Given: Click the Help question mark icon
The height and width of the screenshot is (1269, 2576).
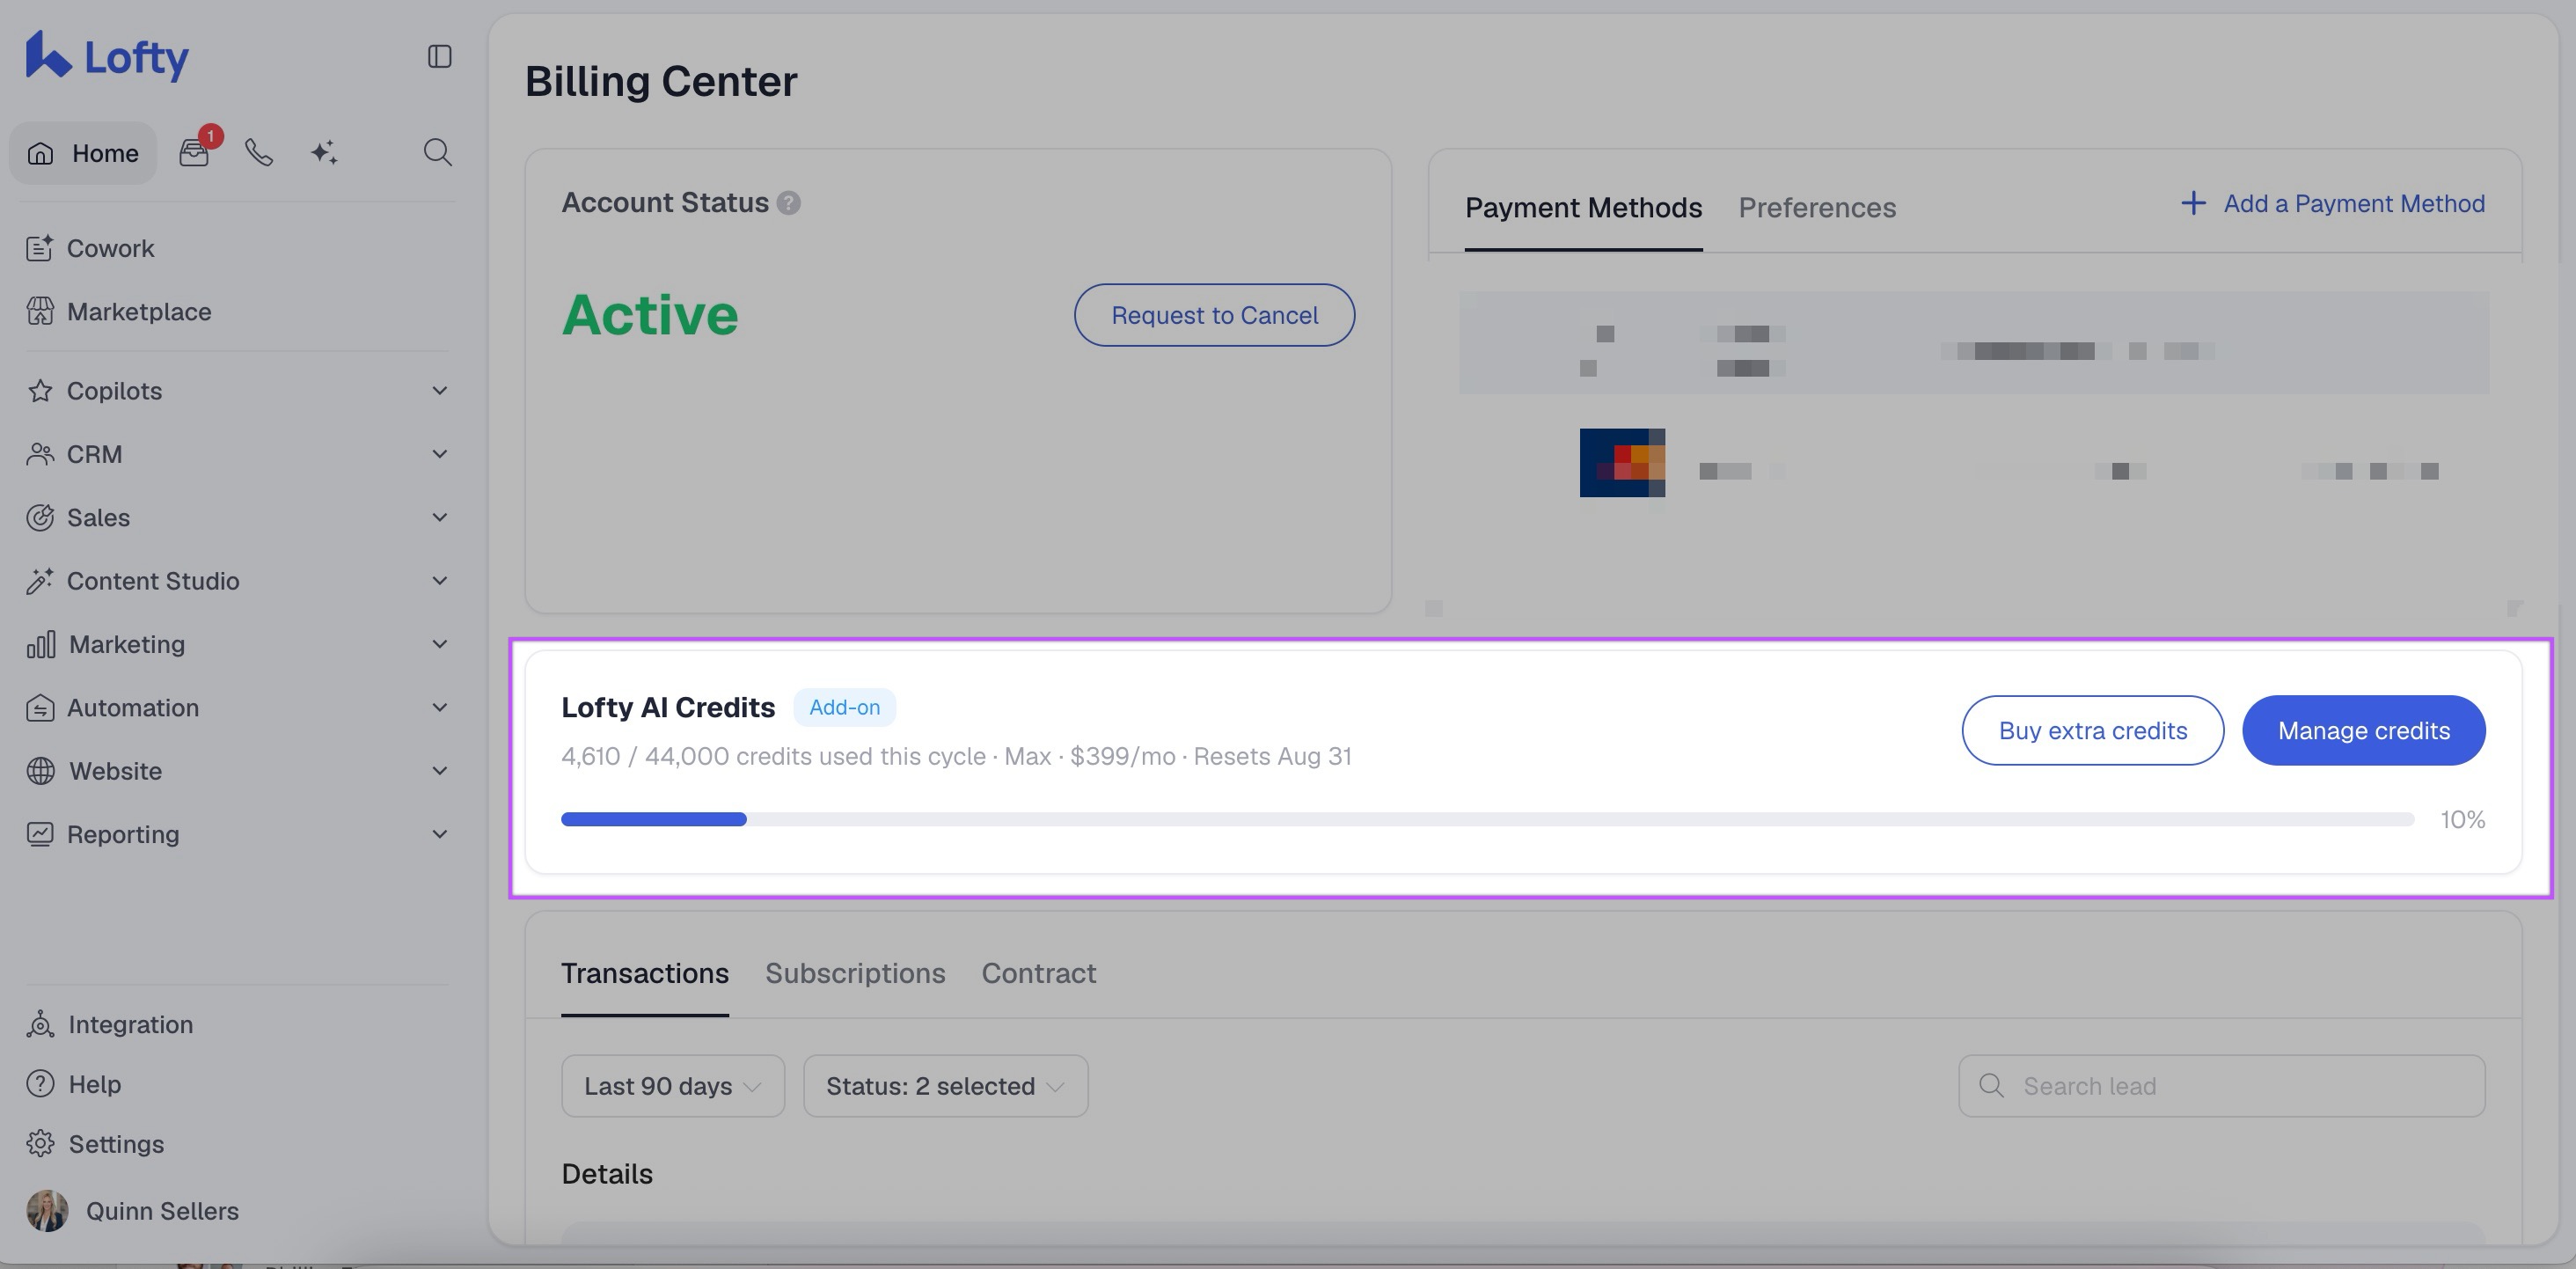Looking at the screenshot, I should point(40,1084).
